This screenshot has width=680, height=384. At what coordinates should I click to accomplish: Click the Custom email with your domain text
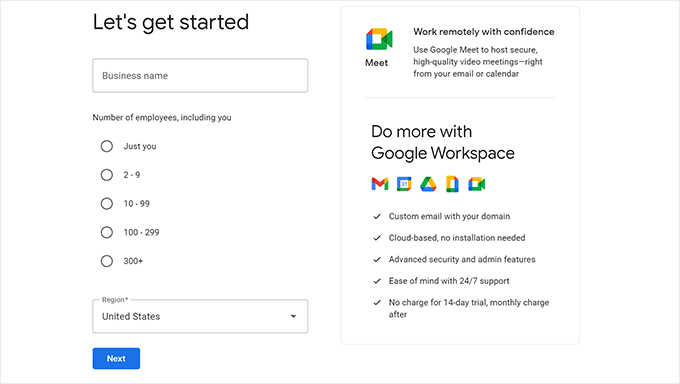pyautogui.click(x=449, y=216)
